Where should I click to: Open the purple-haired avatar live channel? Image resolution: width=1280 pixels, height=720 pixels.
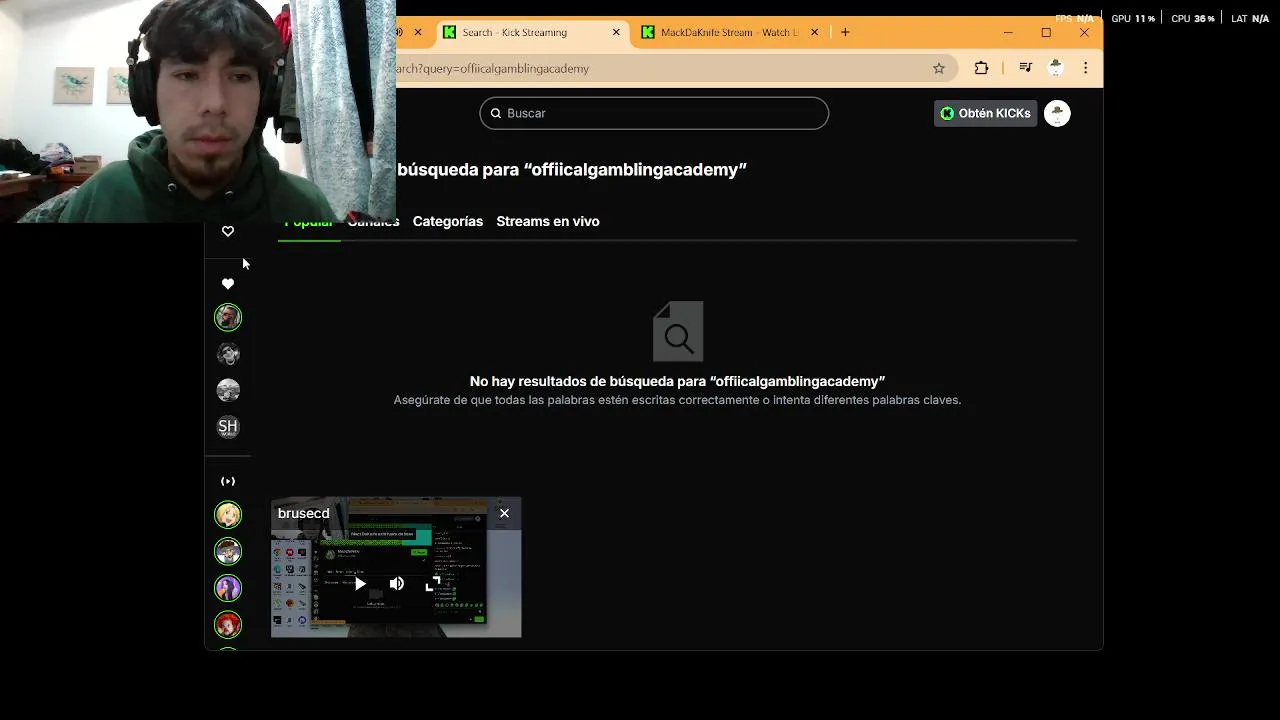point(228,588)
